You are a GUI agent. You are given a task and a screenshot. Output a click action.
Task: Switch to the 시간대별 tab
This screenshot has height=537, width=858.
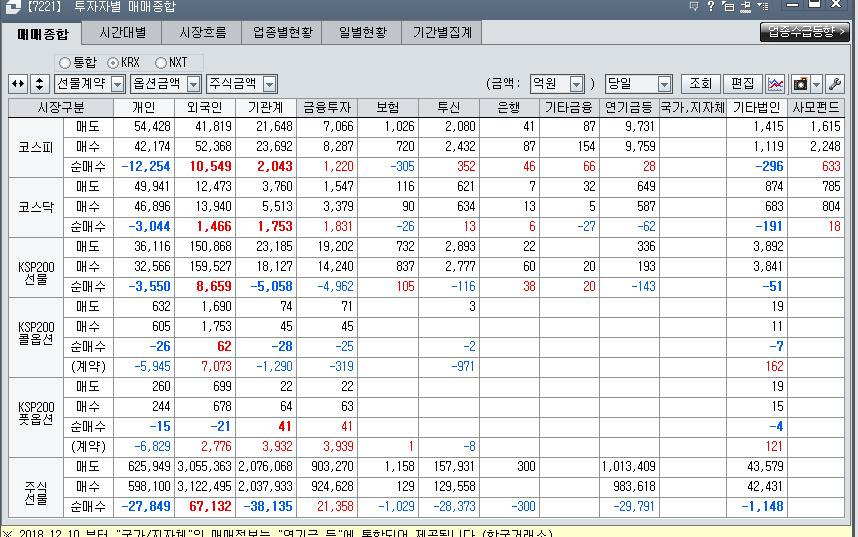click(x=123, y=32)
